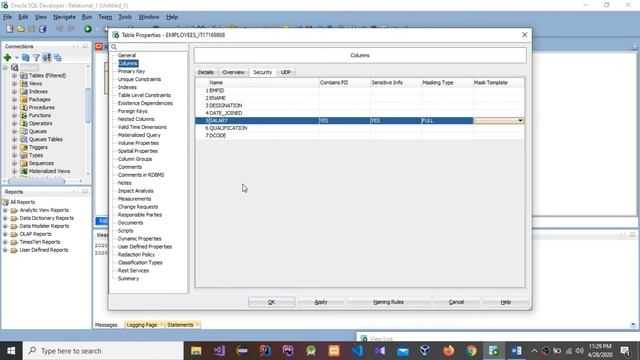Viewport: 640px width, 360px height.
Task: Select the Types folder icon
Action: (24, 155)
